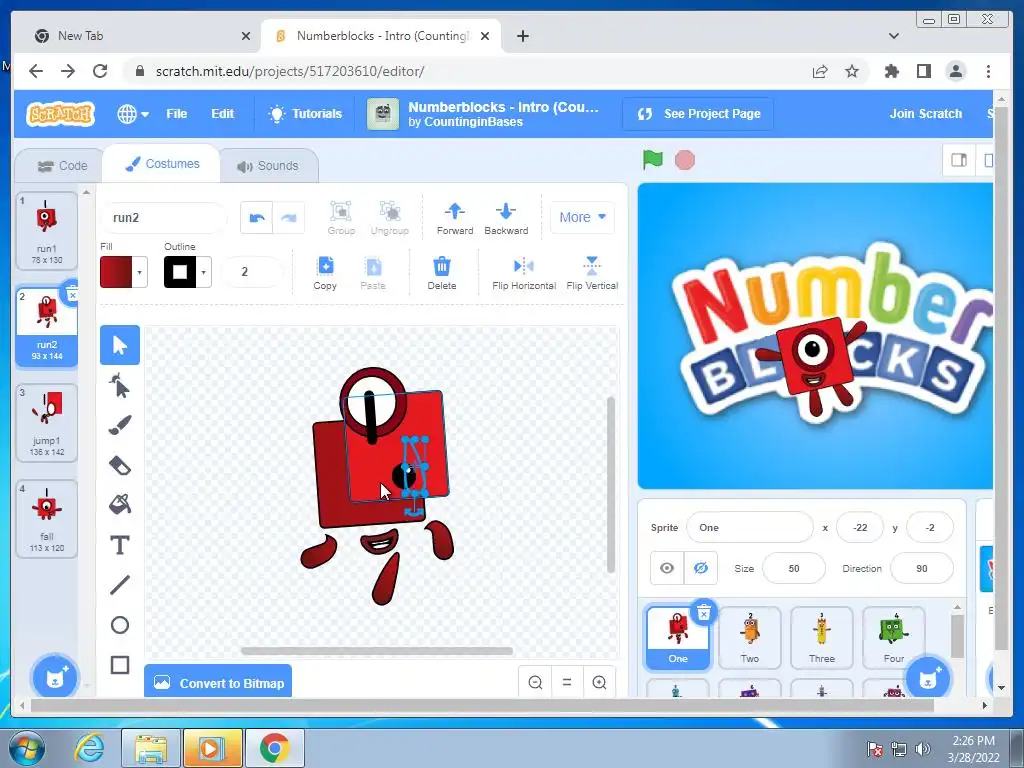Open the Fill color dropdown
The width and height of the screenshot is (1024, 768).
point(139,272)
